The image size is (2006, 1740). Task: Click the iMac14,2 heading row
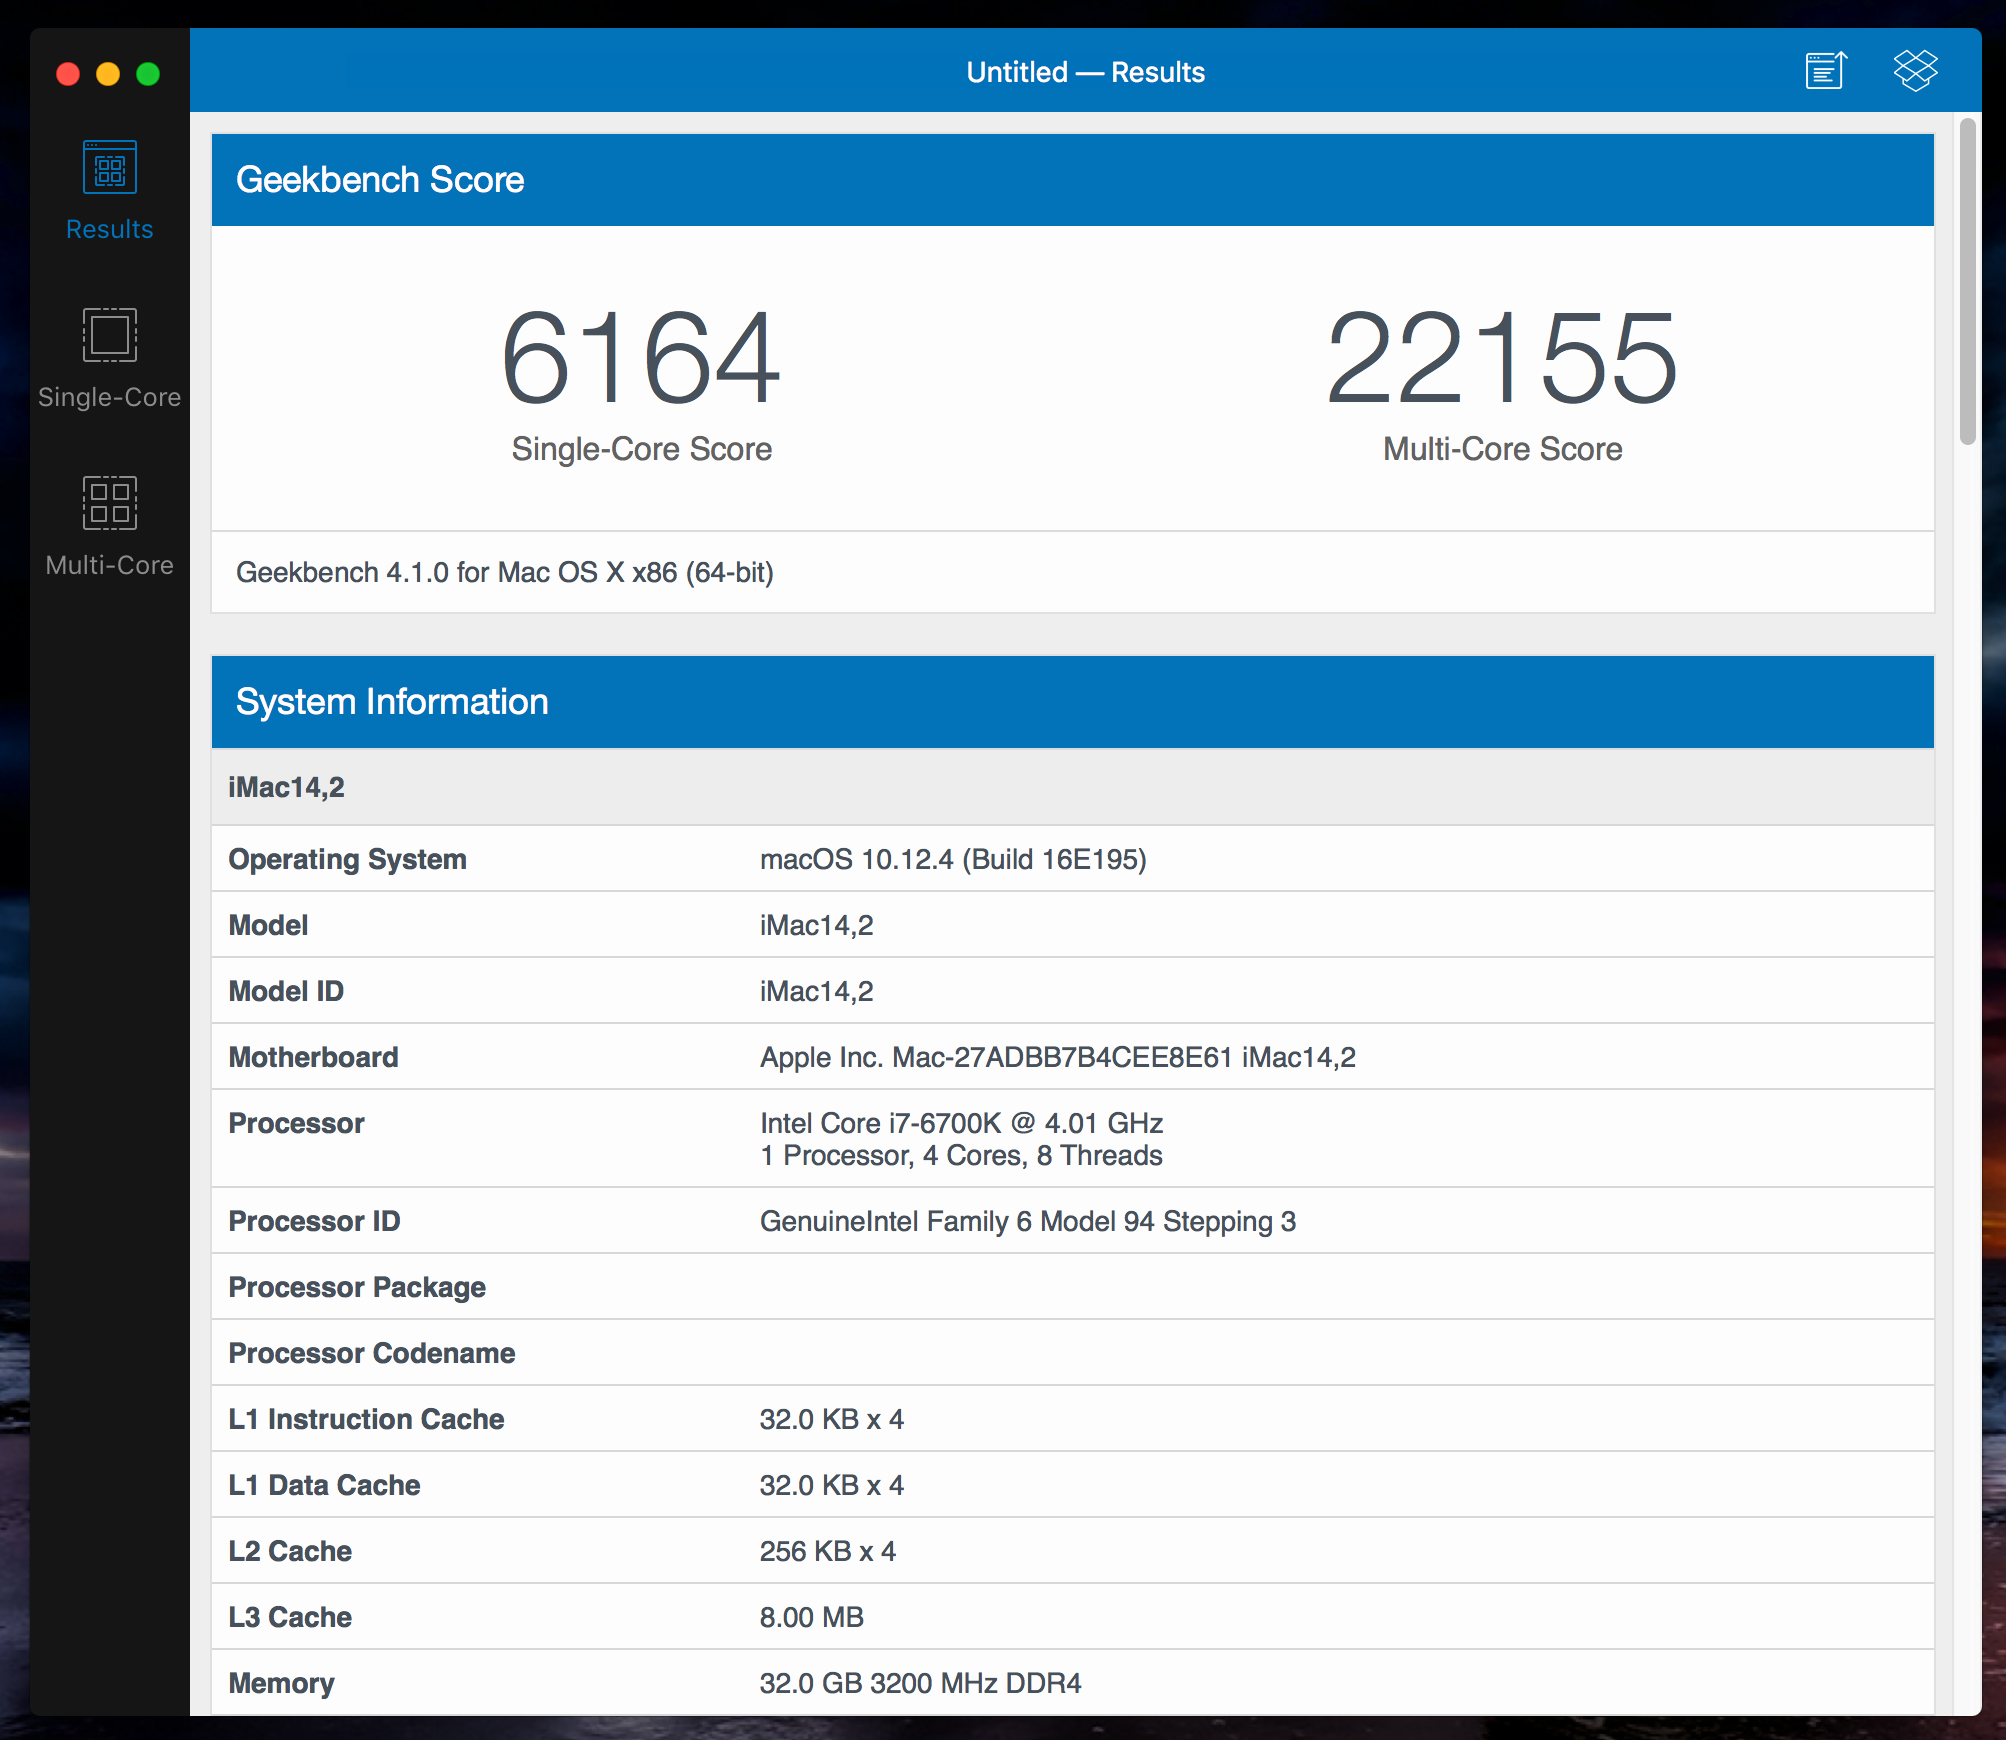[1073, 787]
